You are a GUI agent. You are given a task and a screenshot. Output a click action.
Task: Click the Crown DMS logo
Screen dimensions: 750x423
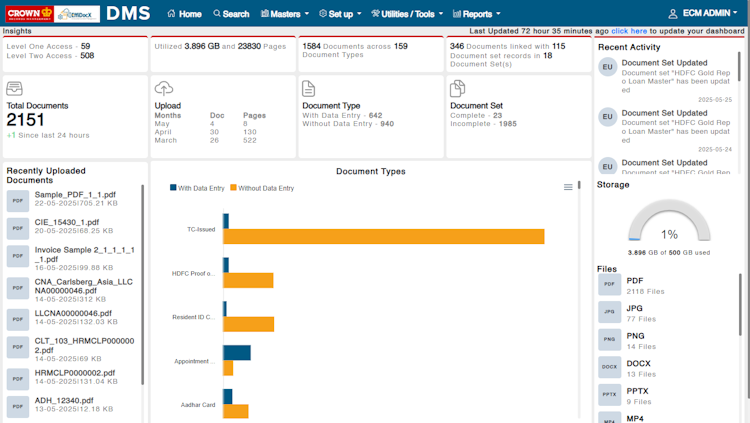click(x=78, y=13)
